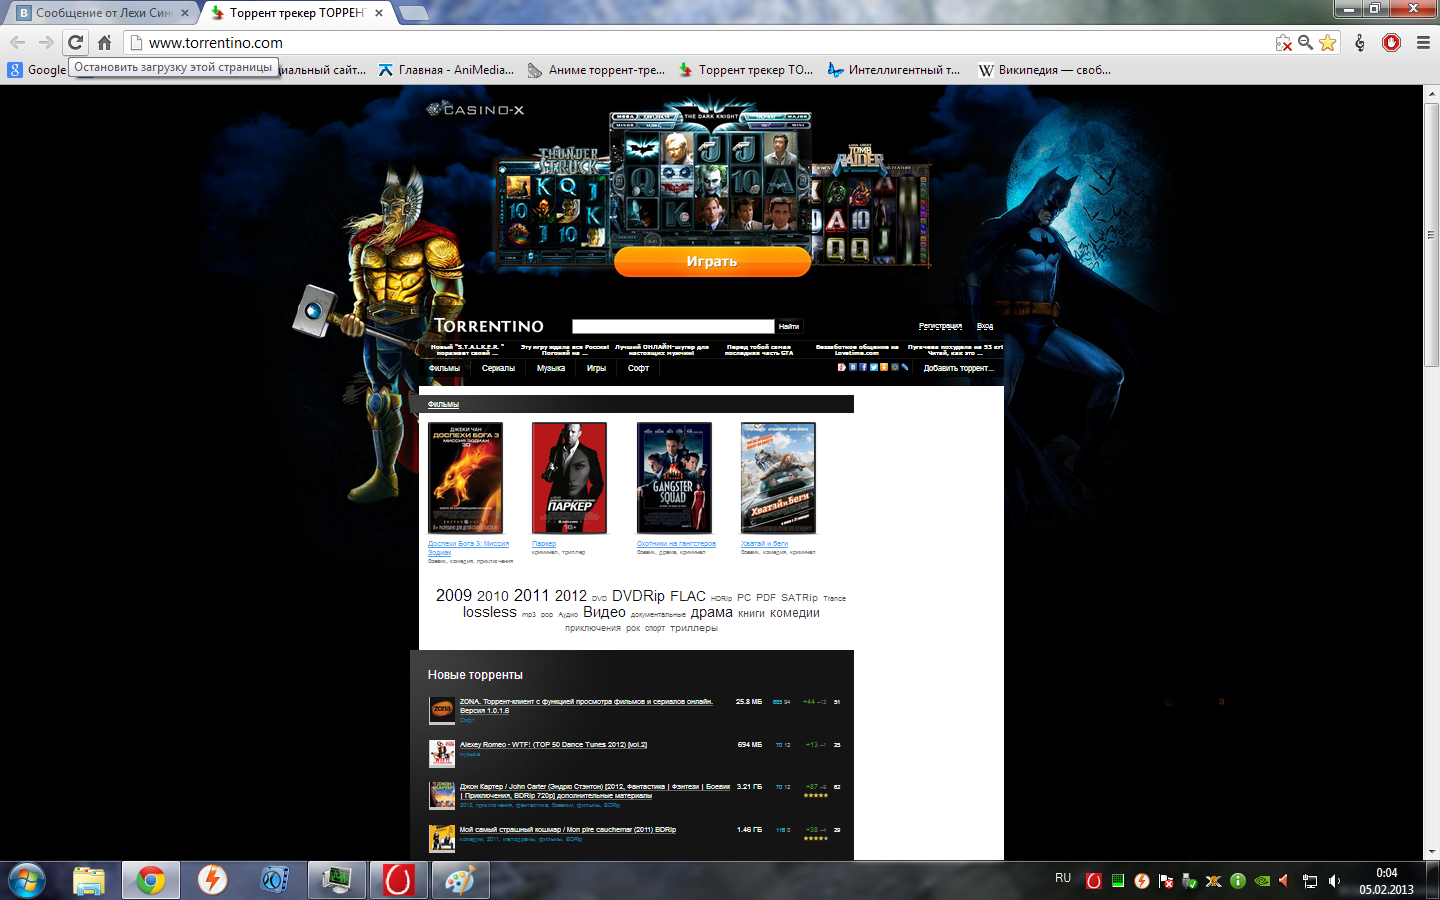Open the Паркер movie poster
The image size is (1440, 900).
click(569, 478)
